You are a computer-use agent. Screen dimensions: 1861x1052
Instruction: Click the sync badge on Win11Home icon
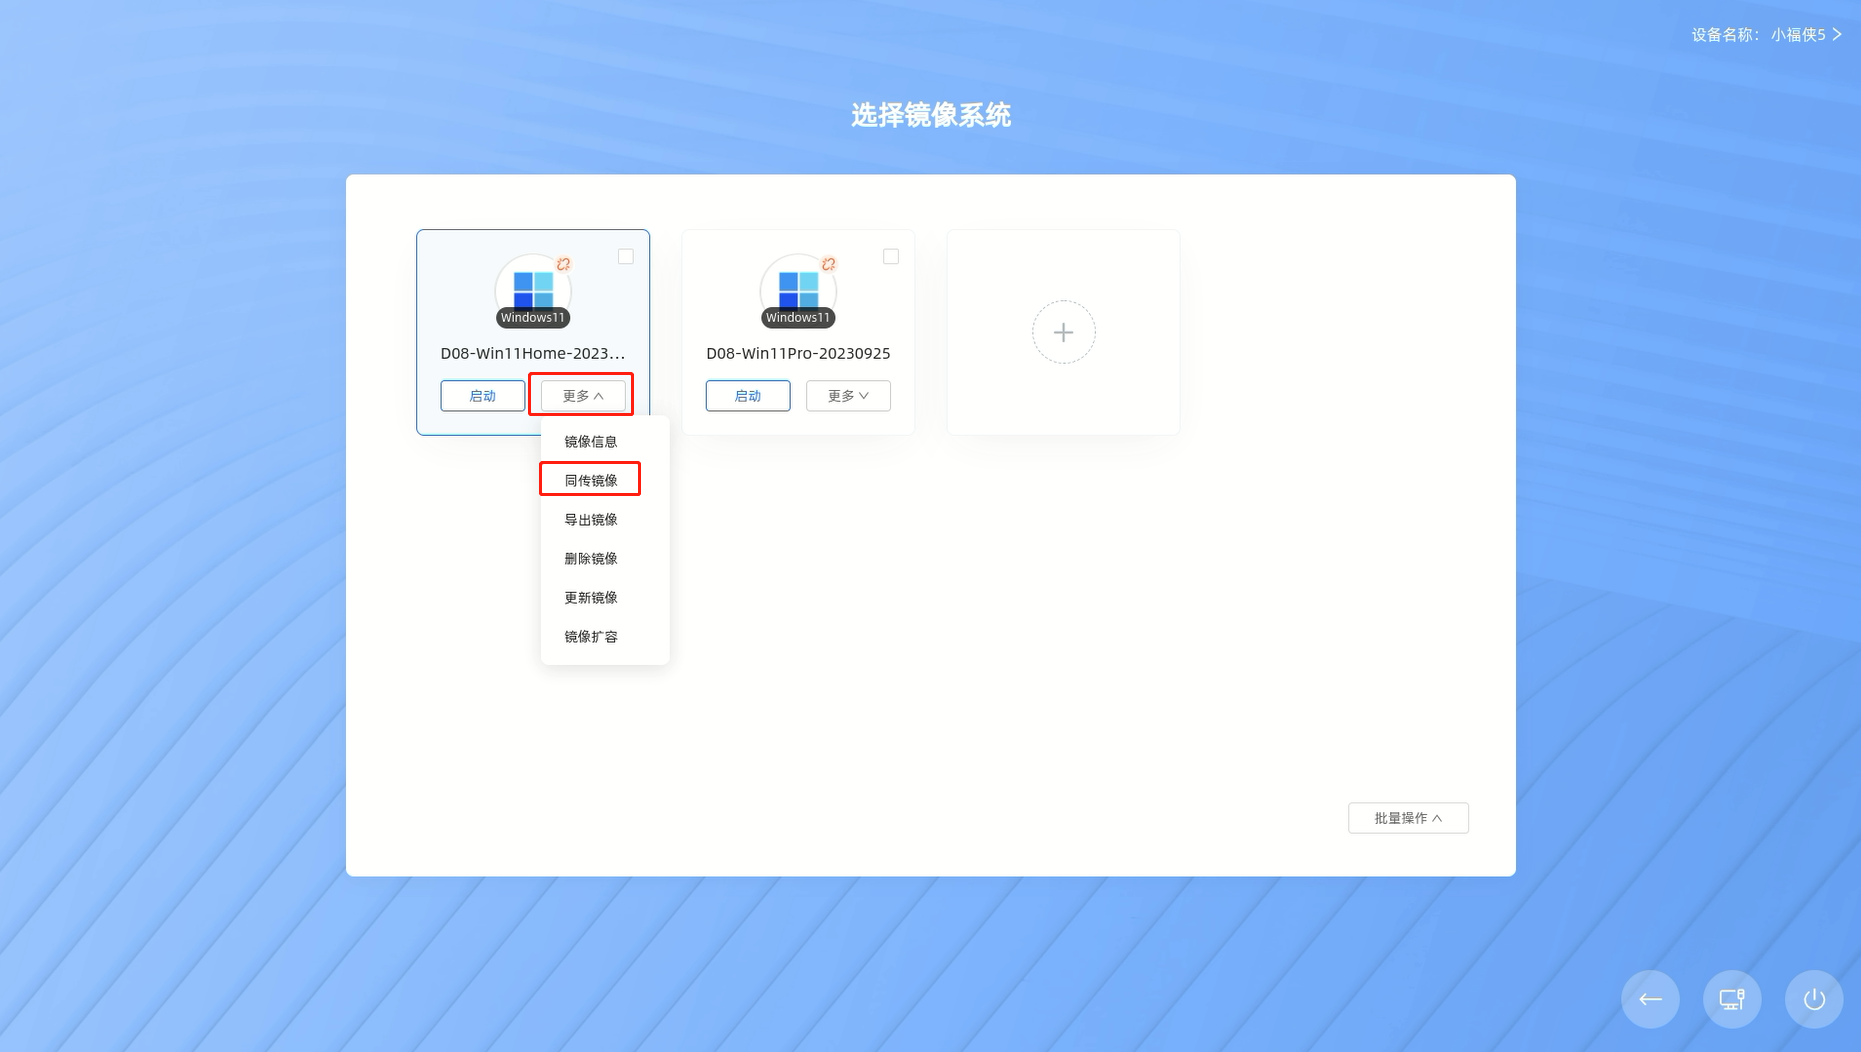click(563, 264)
